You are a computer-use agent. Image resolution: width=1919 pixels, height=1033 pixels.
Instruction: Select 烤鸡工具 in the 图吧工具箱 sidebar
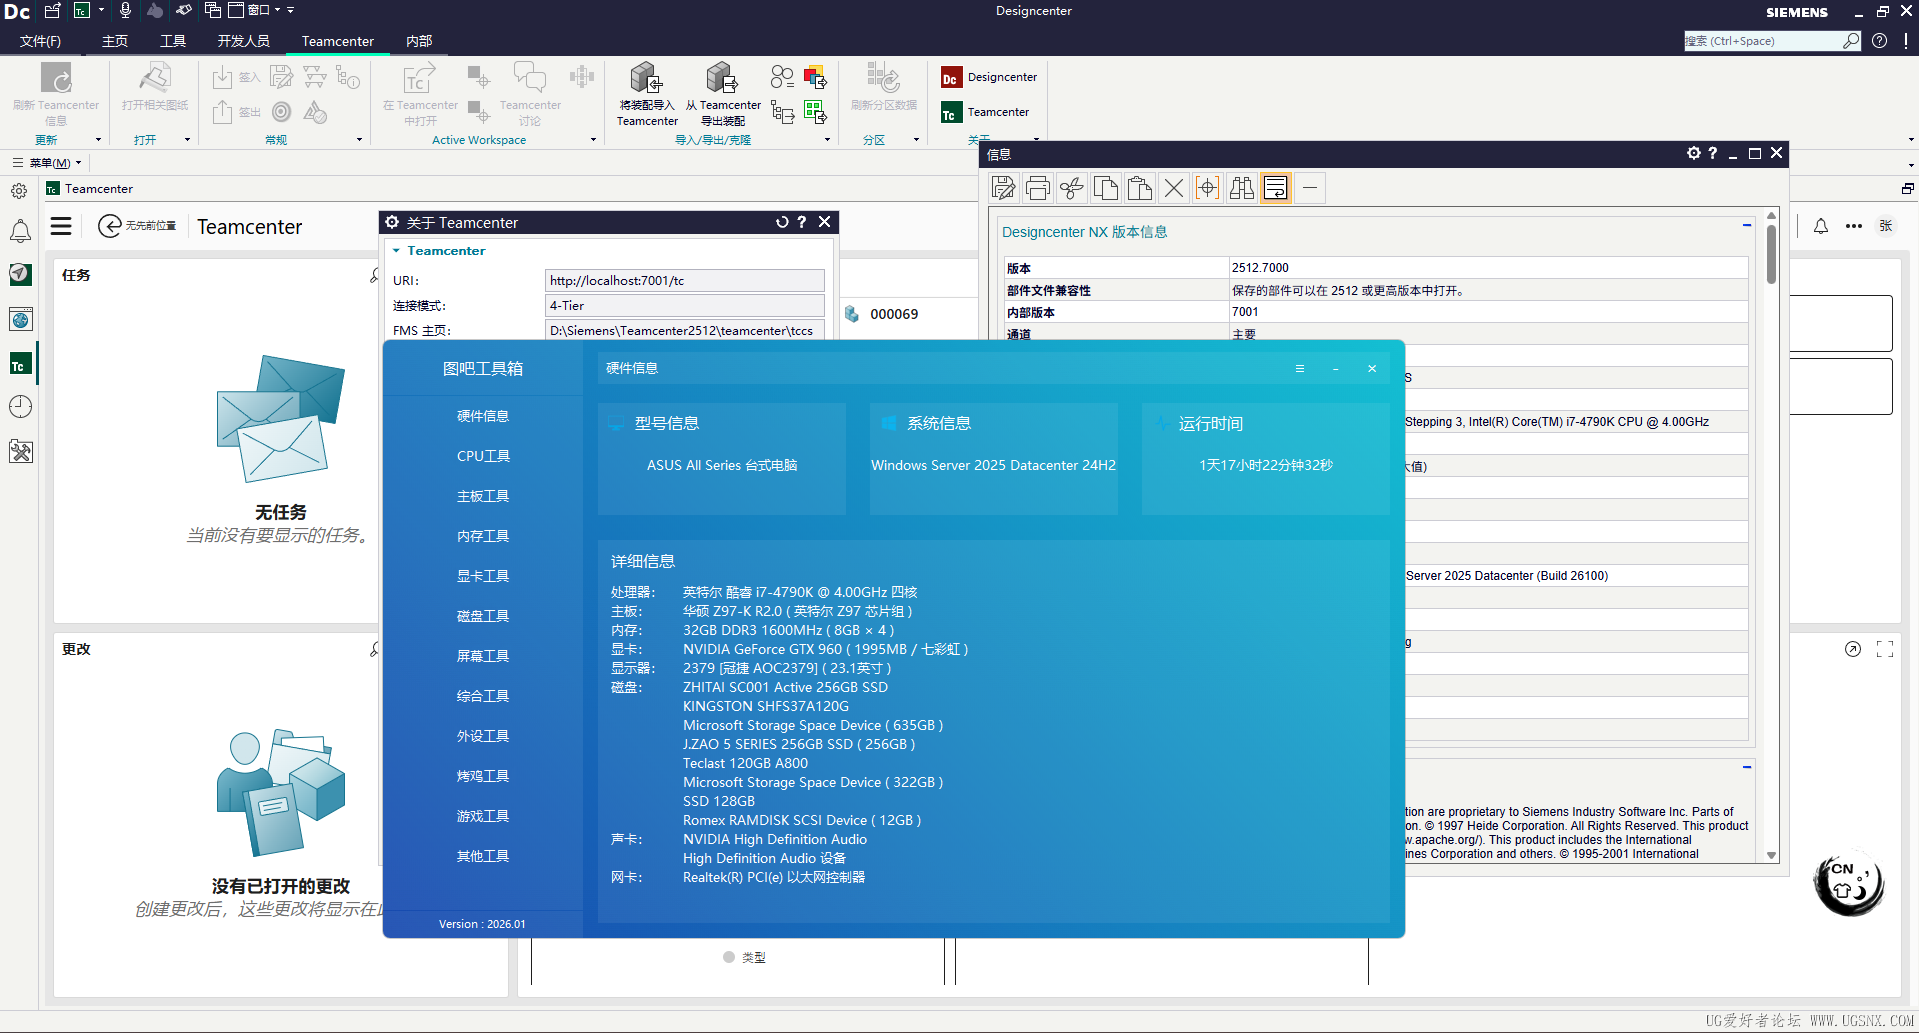pos(483,776)
